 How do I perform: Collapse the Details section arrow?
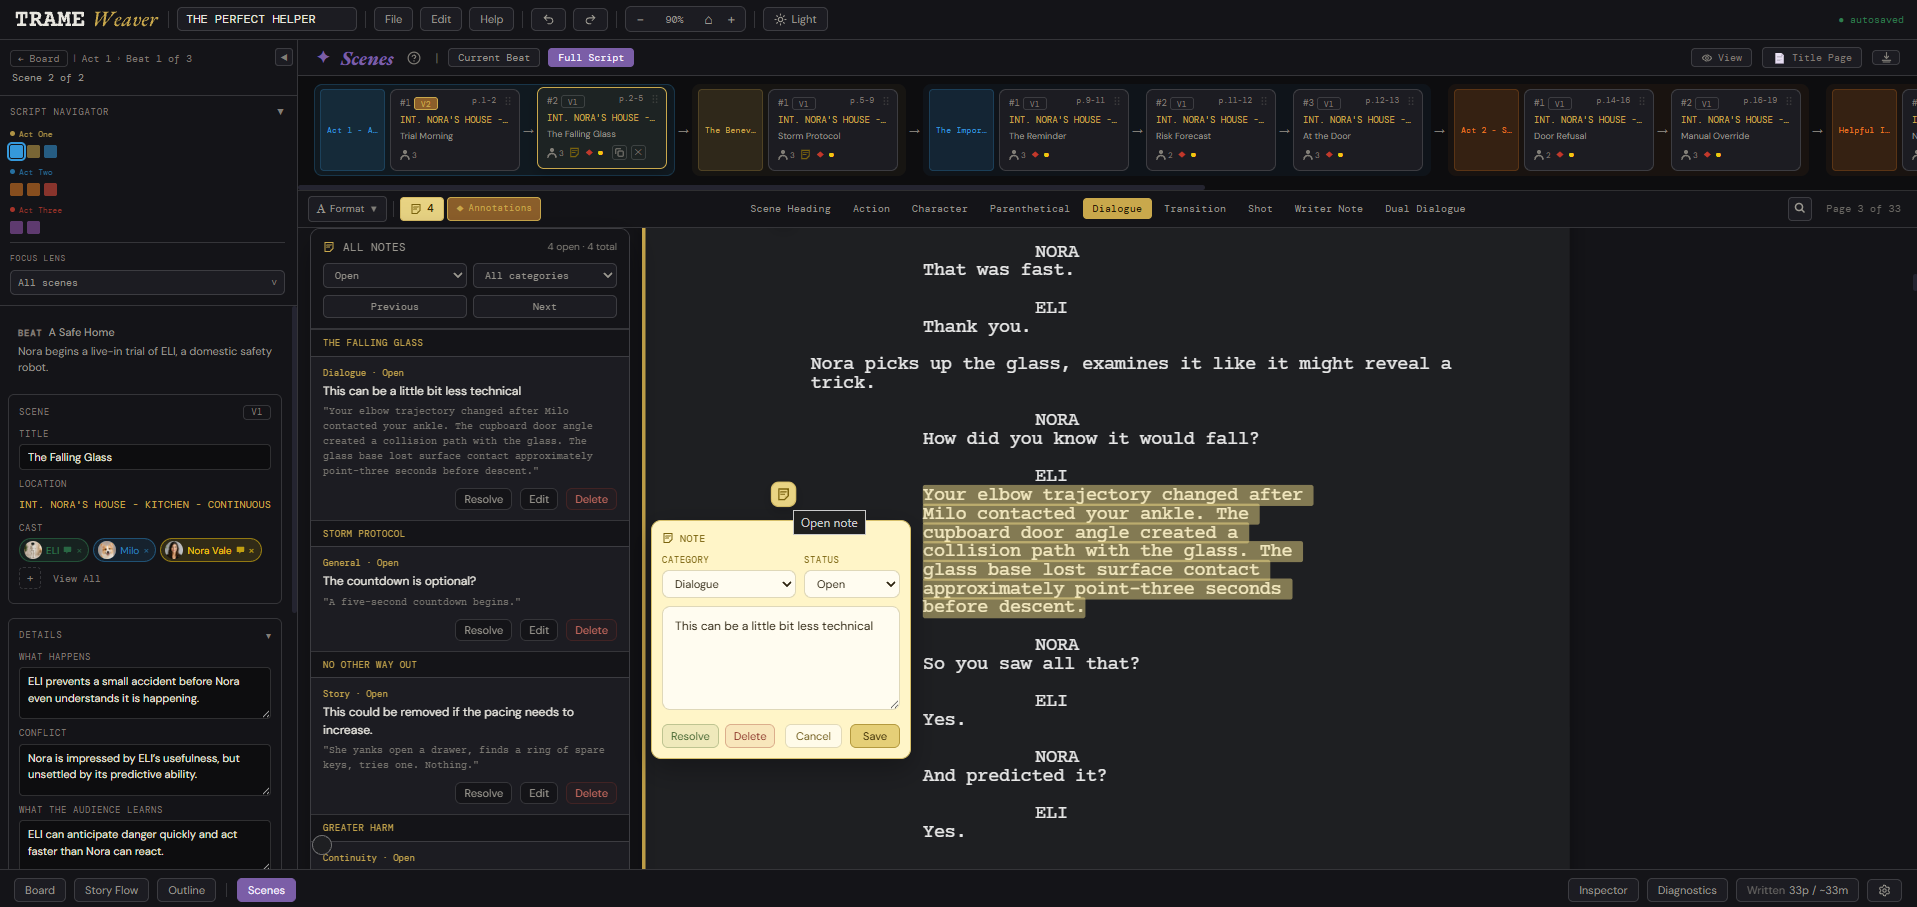(268, 635)
